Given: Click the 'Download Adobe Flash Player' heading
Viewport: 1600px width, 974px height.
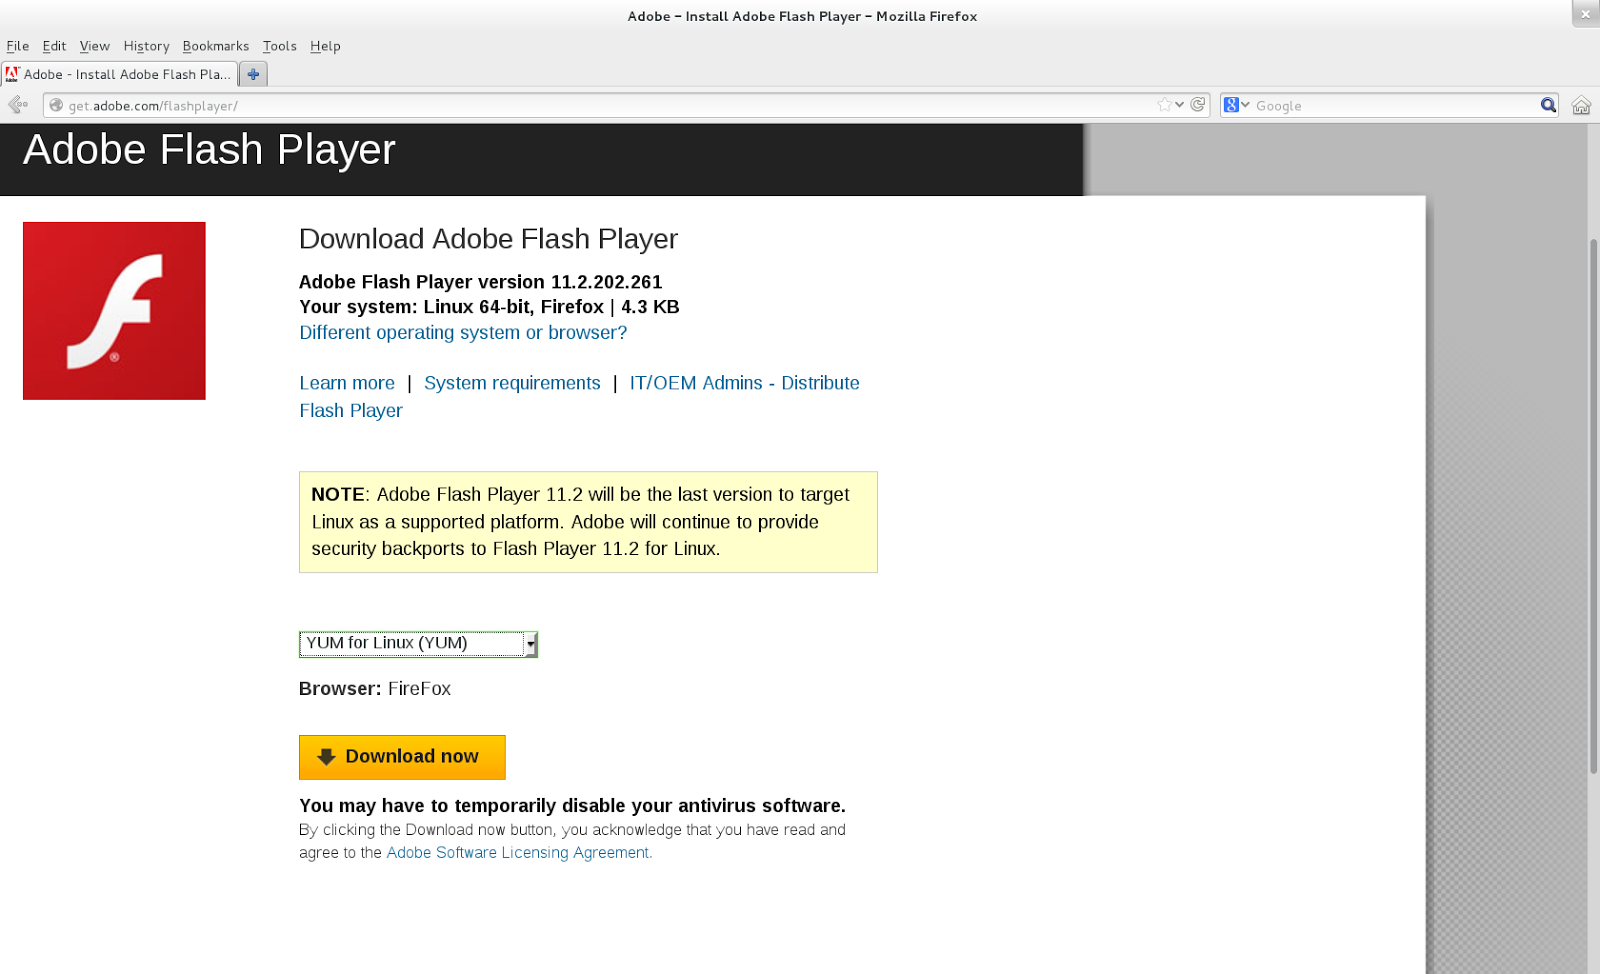Looking at the screenshot, I should pos(488,240).
